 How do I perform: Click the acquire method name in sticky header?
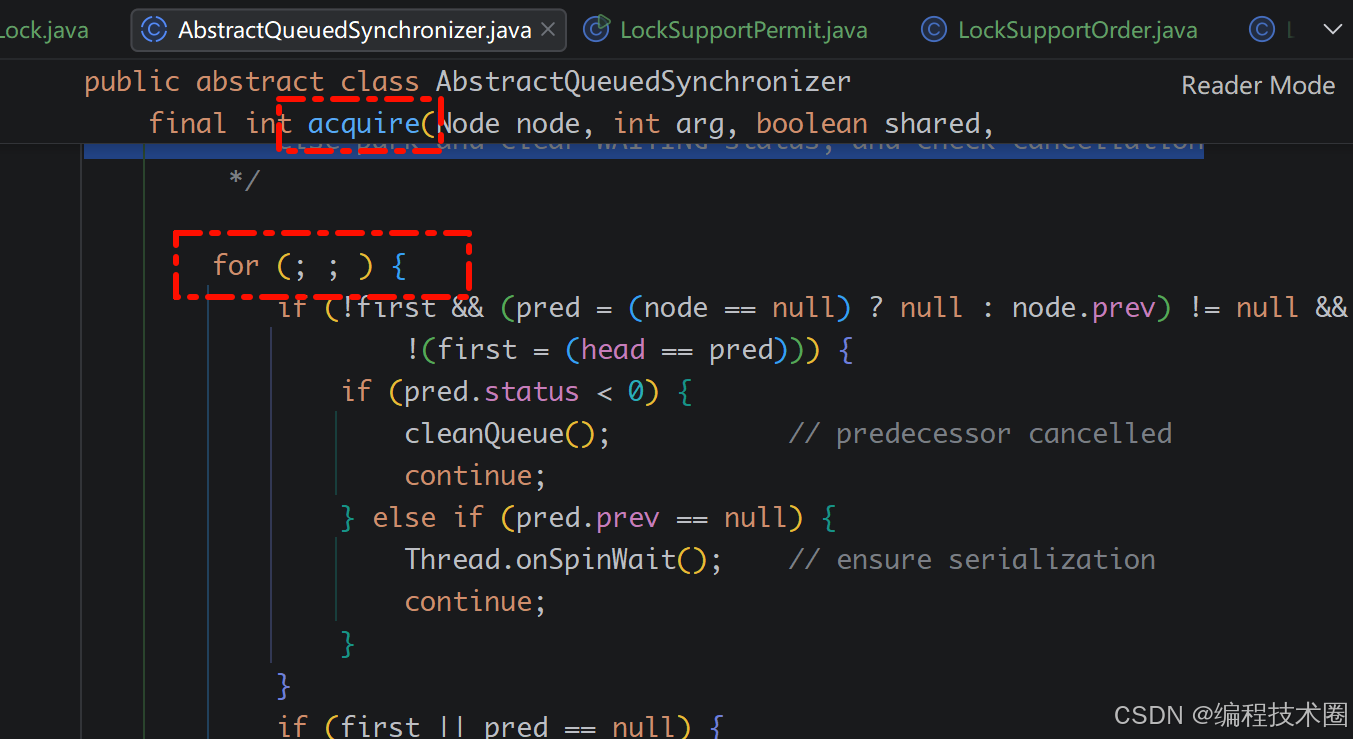pos(364,123)
